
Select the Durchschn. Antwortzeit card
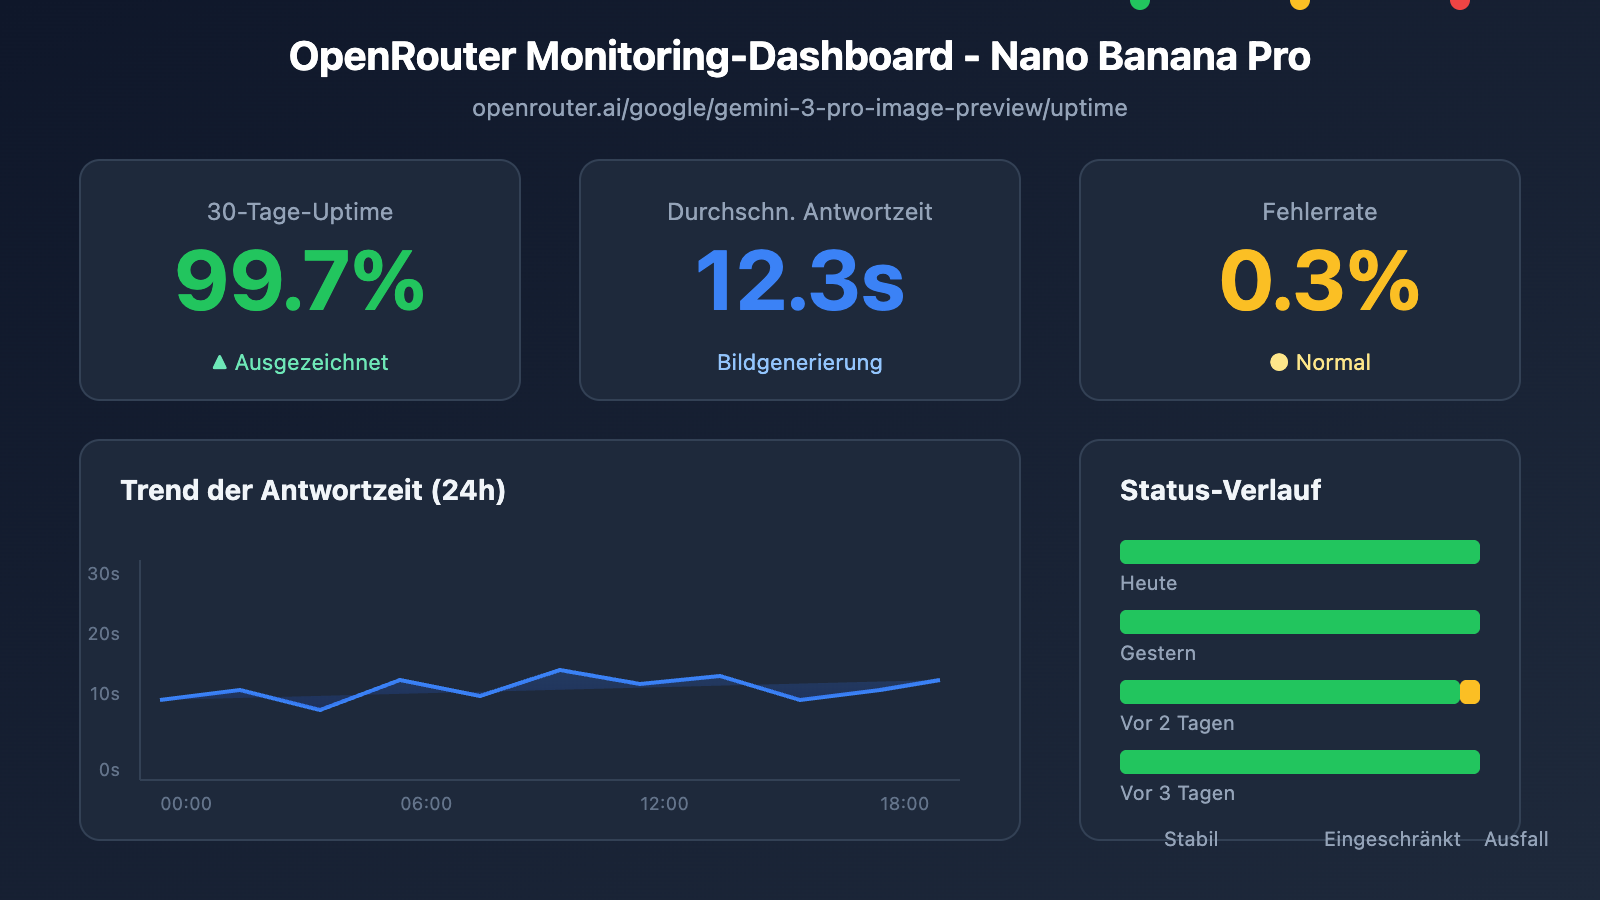point(799,281)
